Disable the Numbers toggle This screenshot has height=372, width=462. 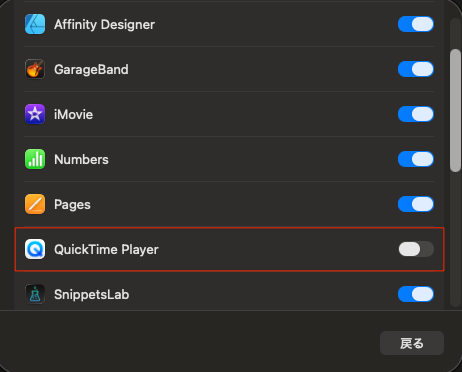coord(416,159)
